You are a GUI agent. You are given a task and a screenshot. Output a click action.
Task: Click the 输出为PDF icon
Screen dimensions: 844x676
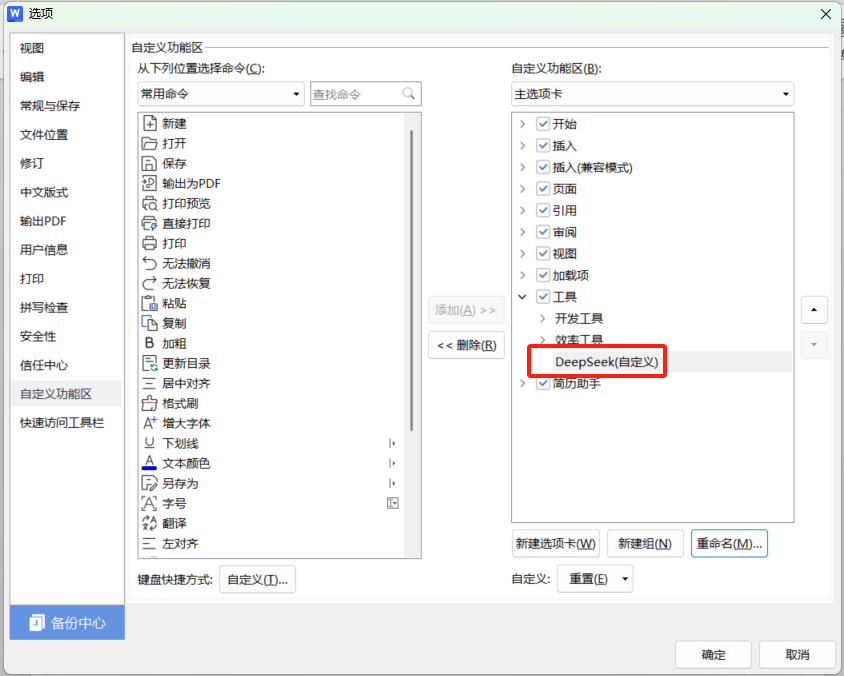click(149, 183)
